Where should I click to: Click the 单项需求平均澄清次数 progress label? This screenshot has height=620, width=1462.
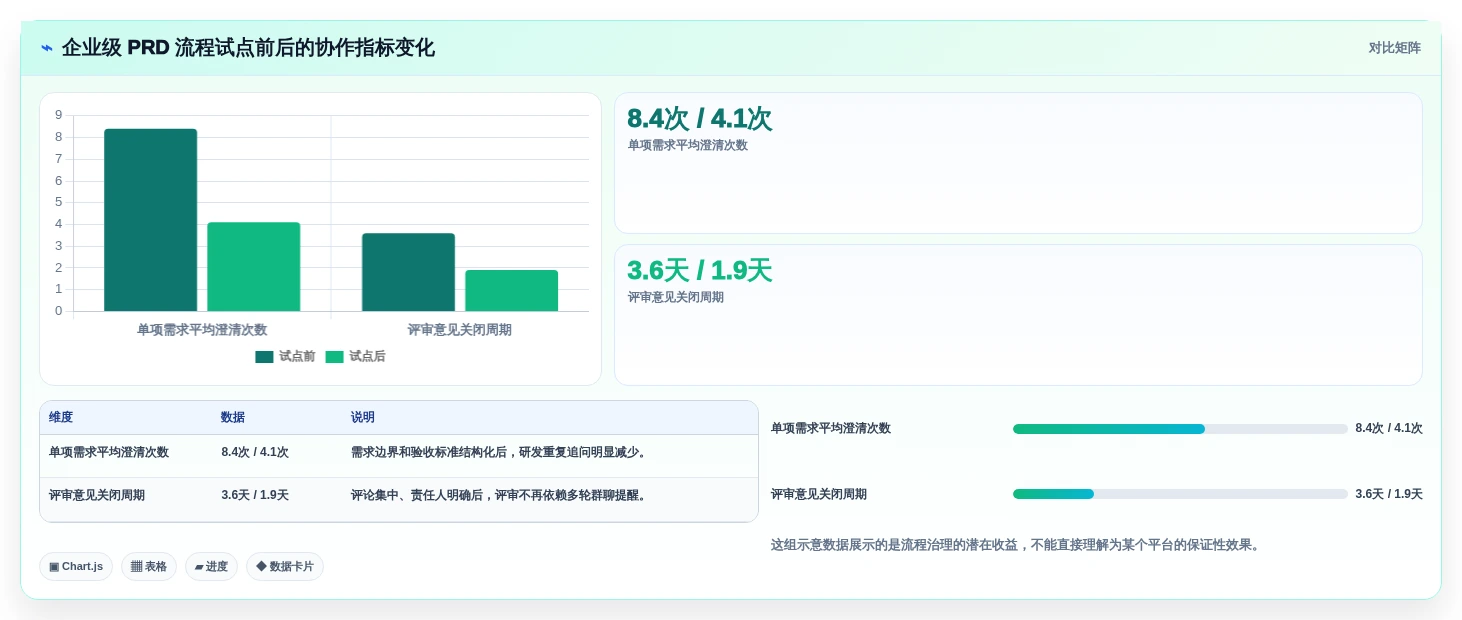coord(831,429)
